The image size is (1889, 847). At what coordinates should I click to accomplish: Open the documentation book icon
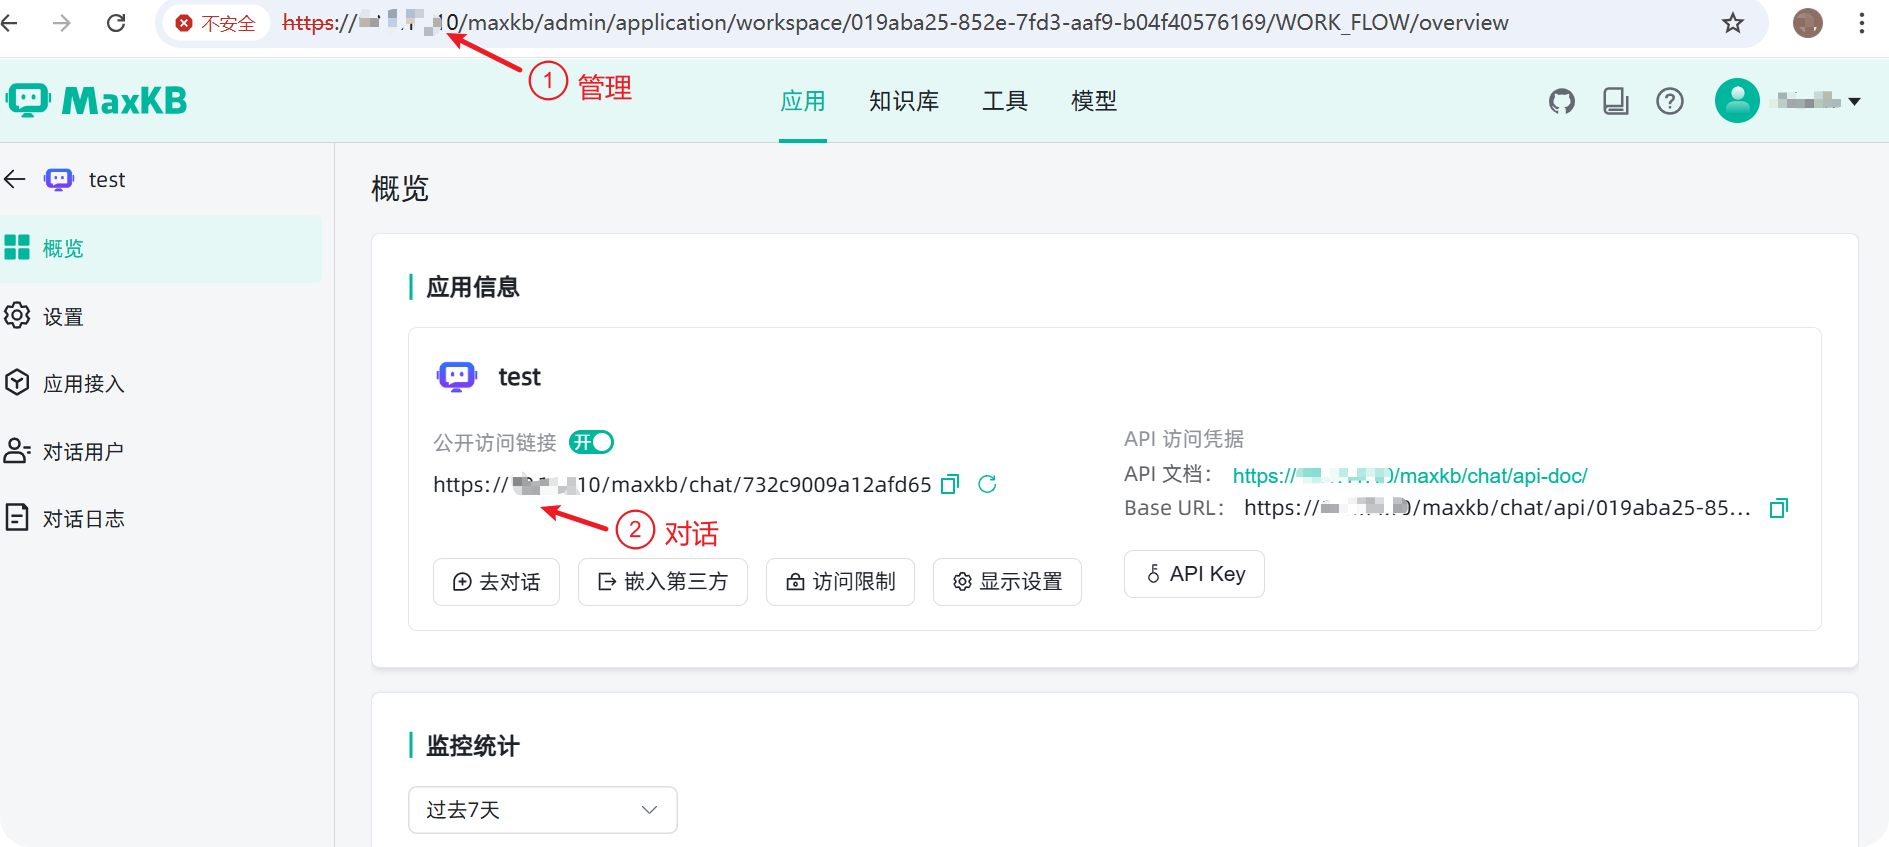[x=1615, y=101]
